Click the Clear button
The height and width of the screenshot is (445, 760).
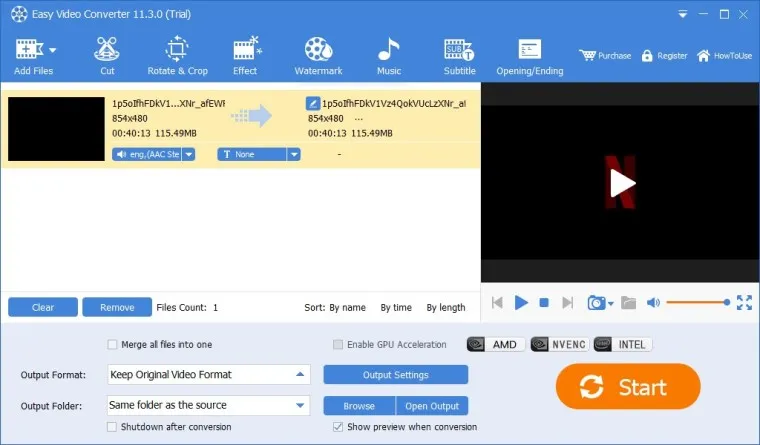click(x=43, y=307)
